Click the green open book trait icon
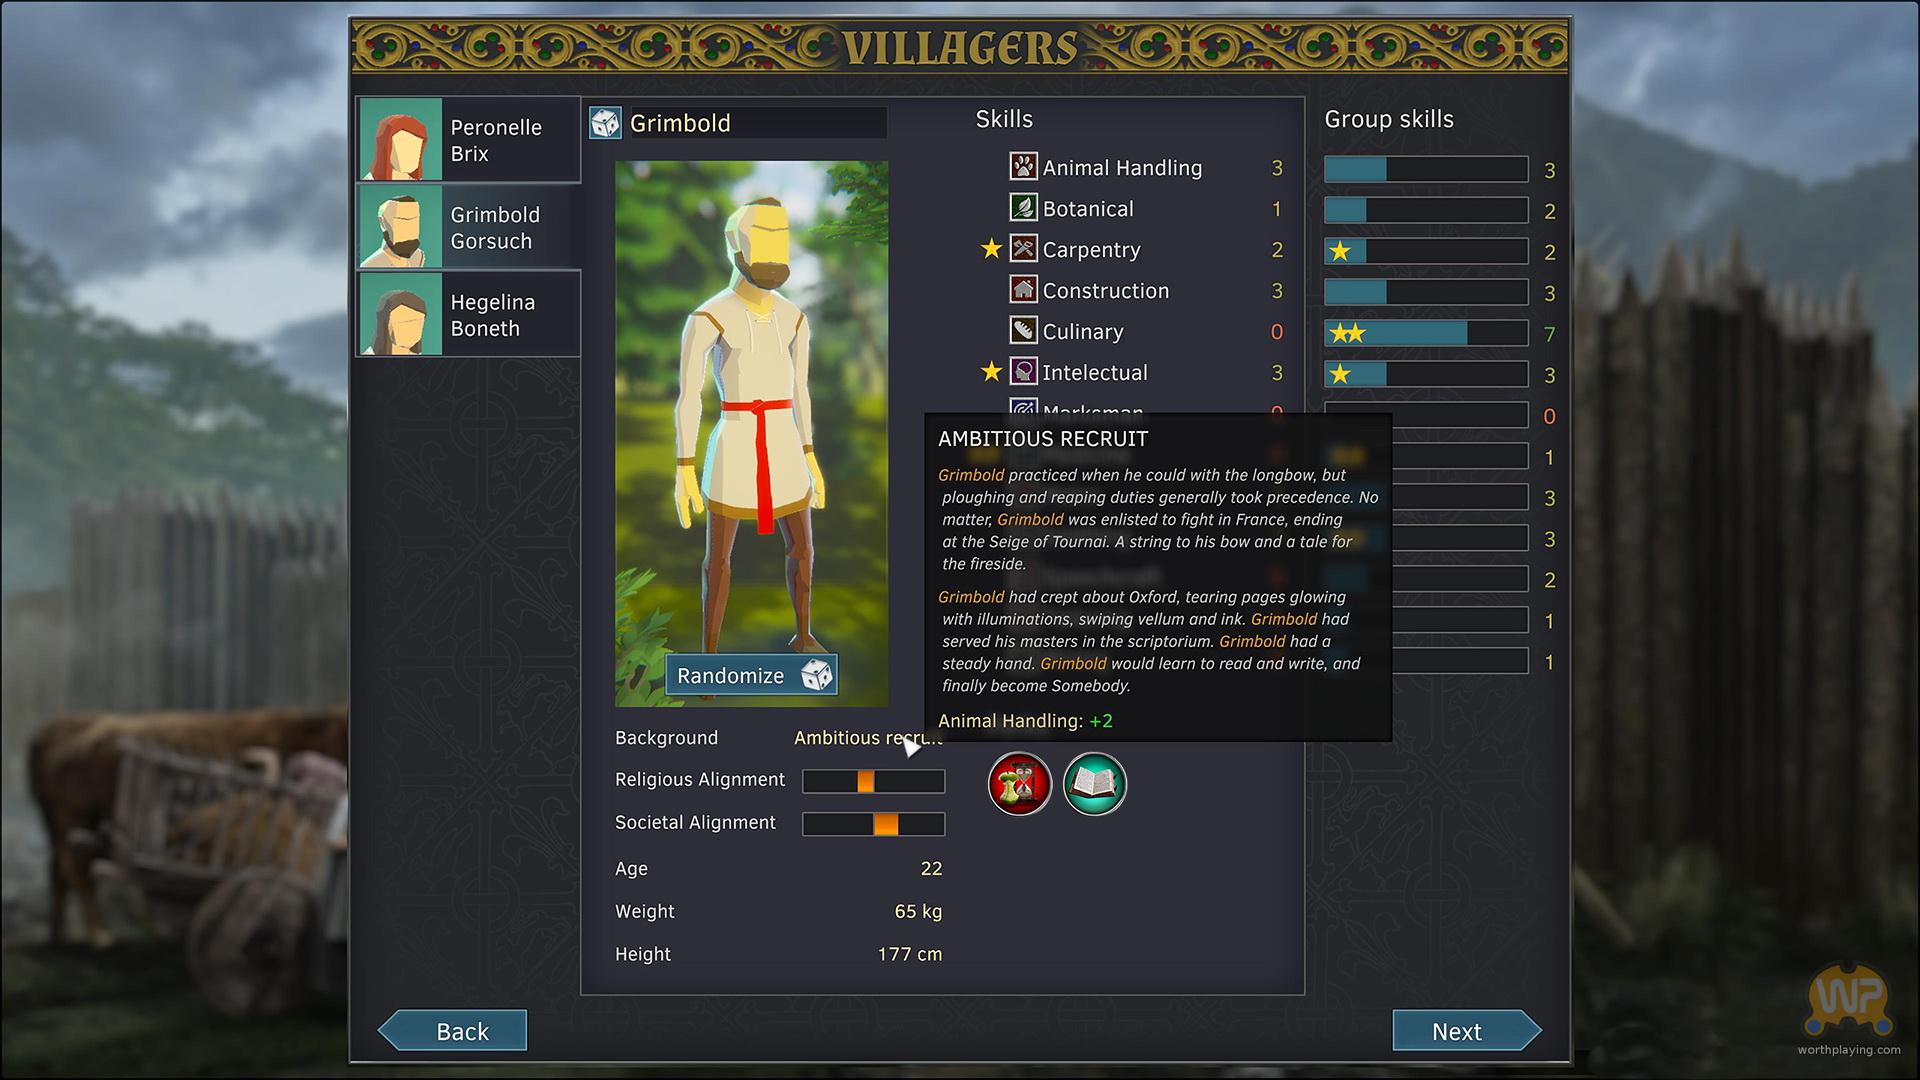This screenshot has height=1080, width=1920. 1095,784
